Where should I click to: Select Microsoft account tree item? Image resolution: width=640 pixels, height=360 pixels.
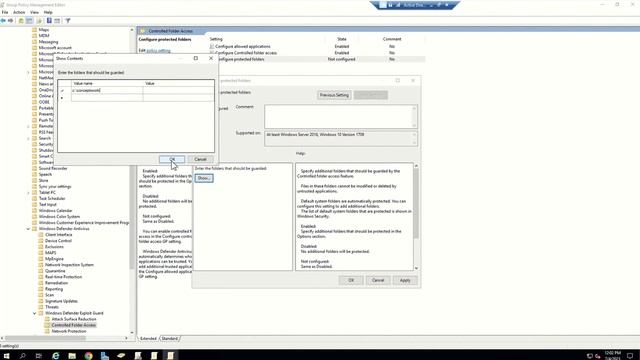click(55, 48)
